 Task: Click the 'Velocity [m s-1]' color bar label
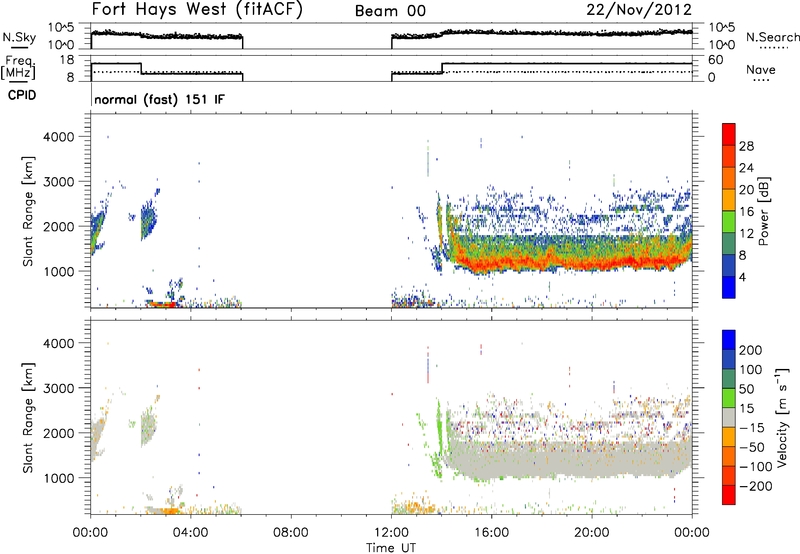pyautogui.click(x=782, y=417)
